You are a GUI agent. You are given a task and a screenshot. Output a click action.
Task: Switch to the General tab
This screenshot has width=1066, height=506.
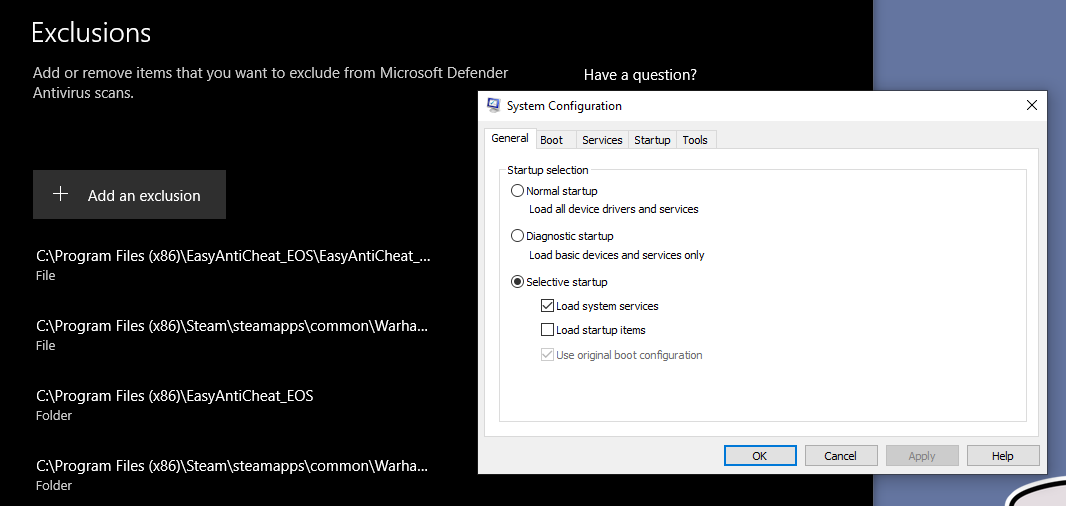510,139
